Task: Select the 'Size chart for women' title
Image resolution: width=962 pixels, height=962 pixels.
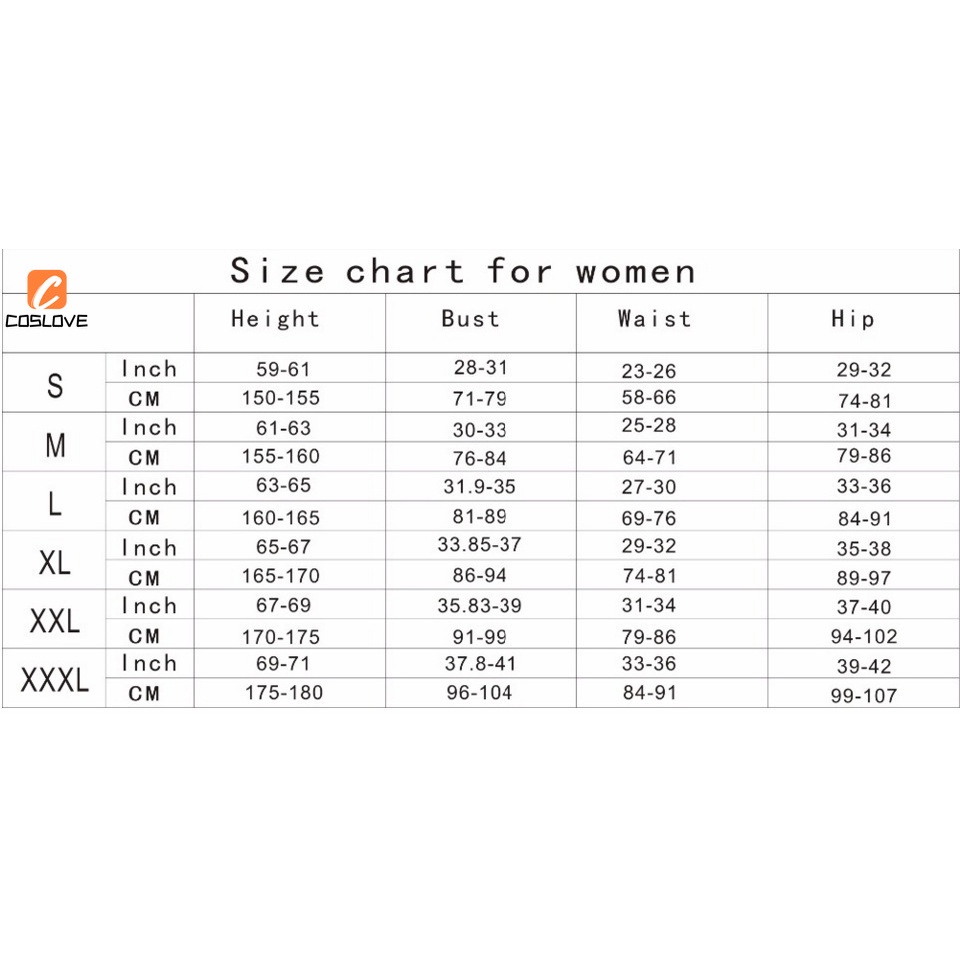Action: (x=462, y=271)
